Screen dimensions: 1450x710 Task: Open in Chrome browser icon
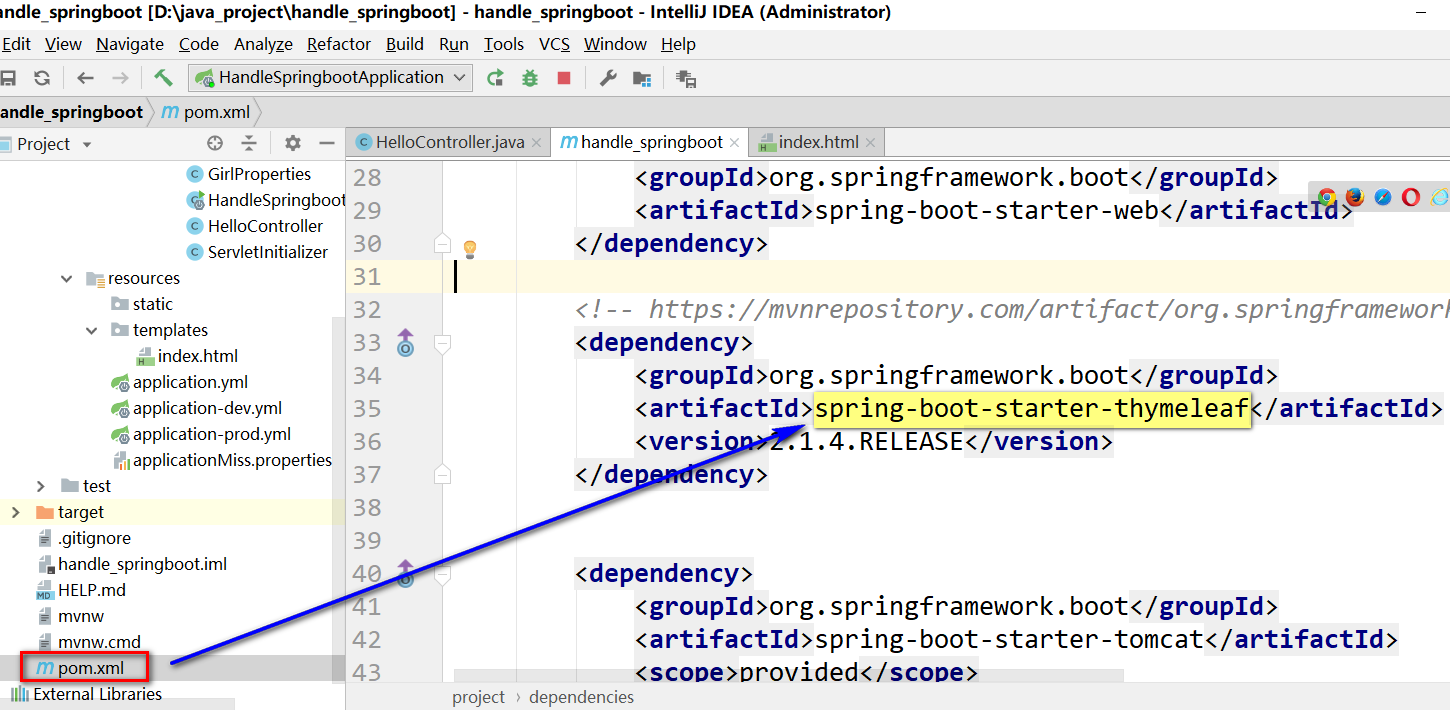click(1327, 197)
